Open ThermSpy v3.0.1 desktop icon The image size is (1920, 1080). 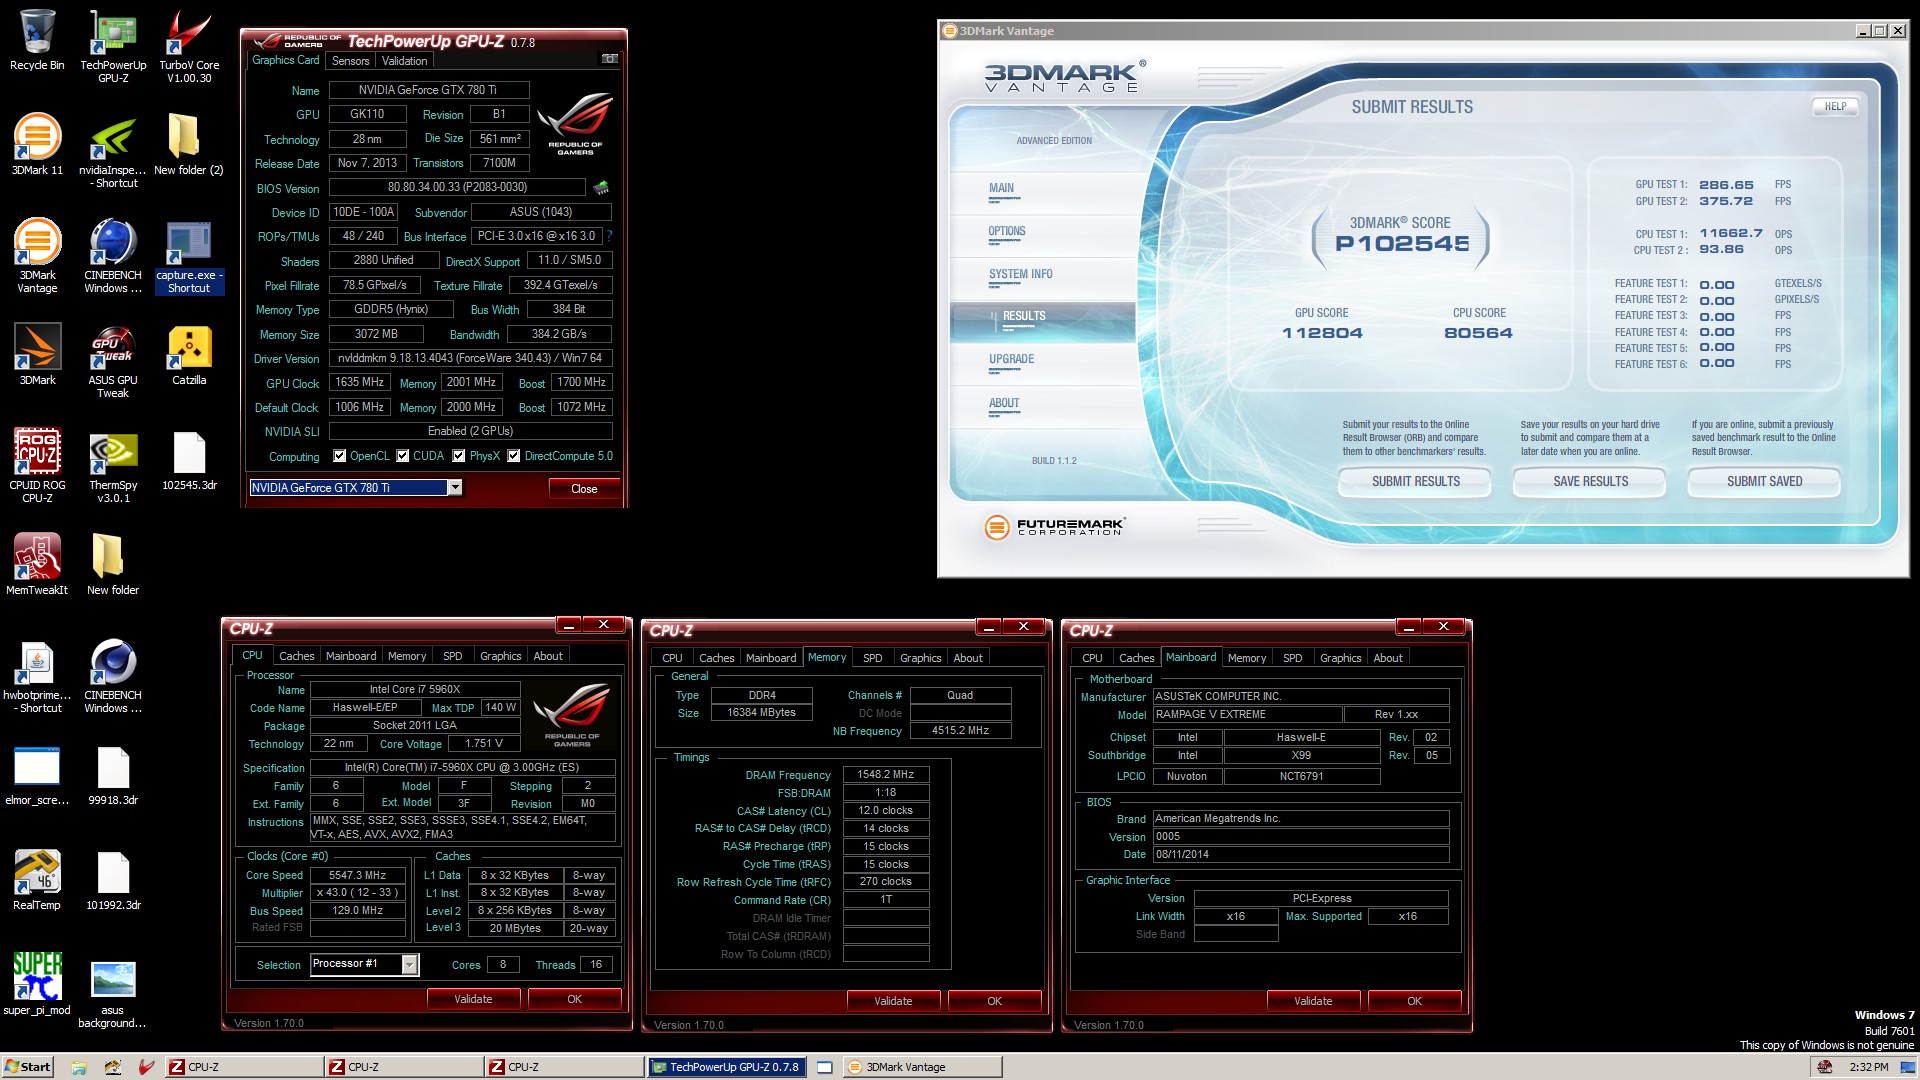113,466
